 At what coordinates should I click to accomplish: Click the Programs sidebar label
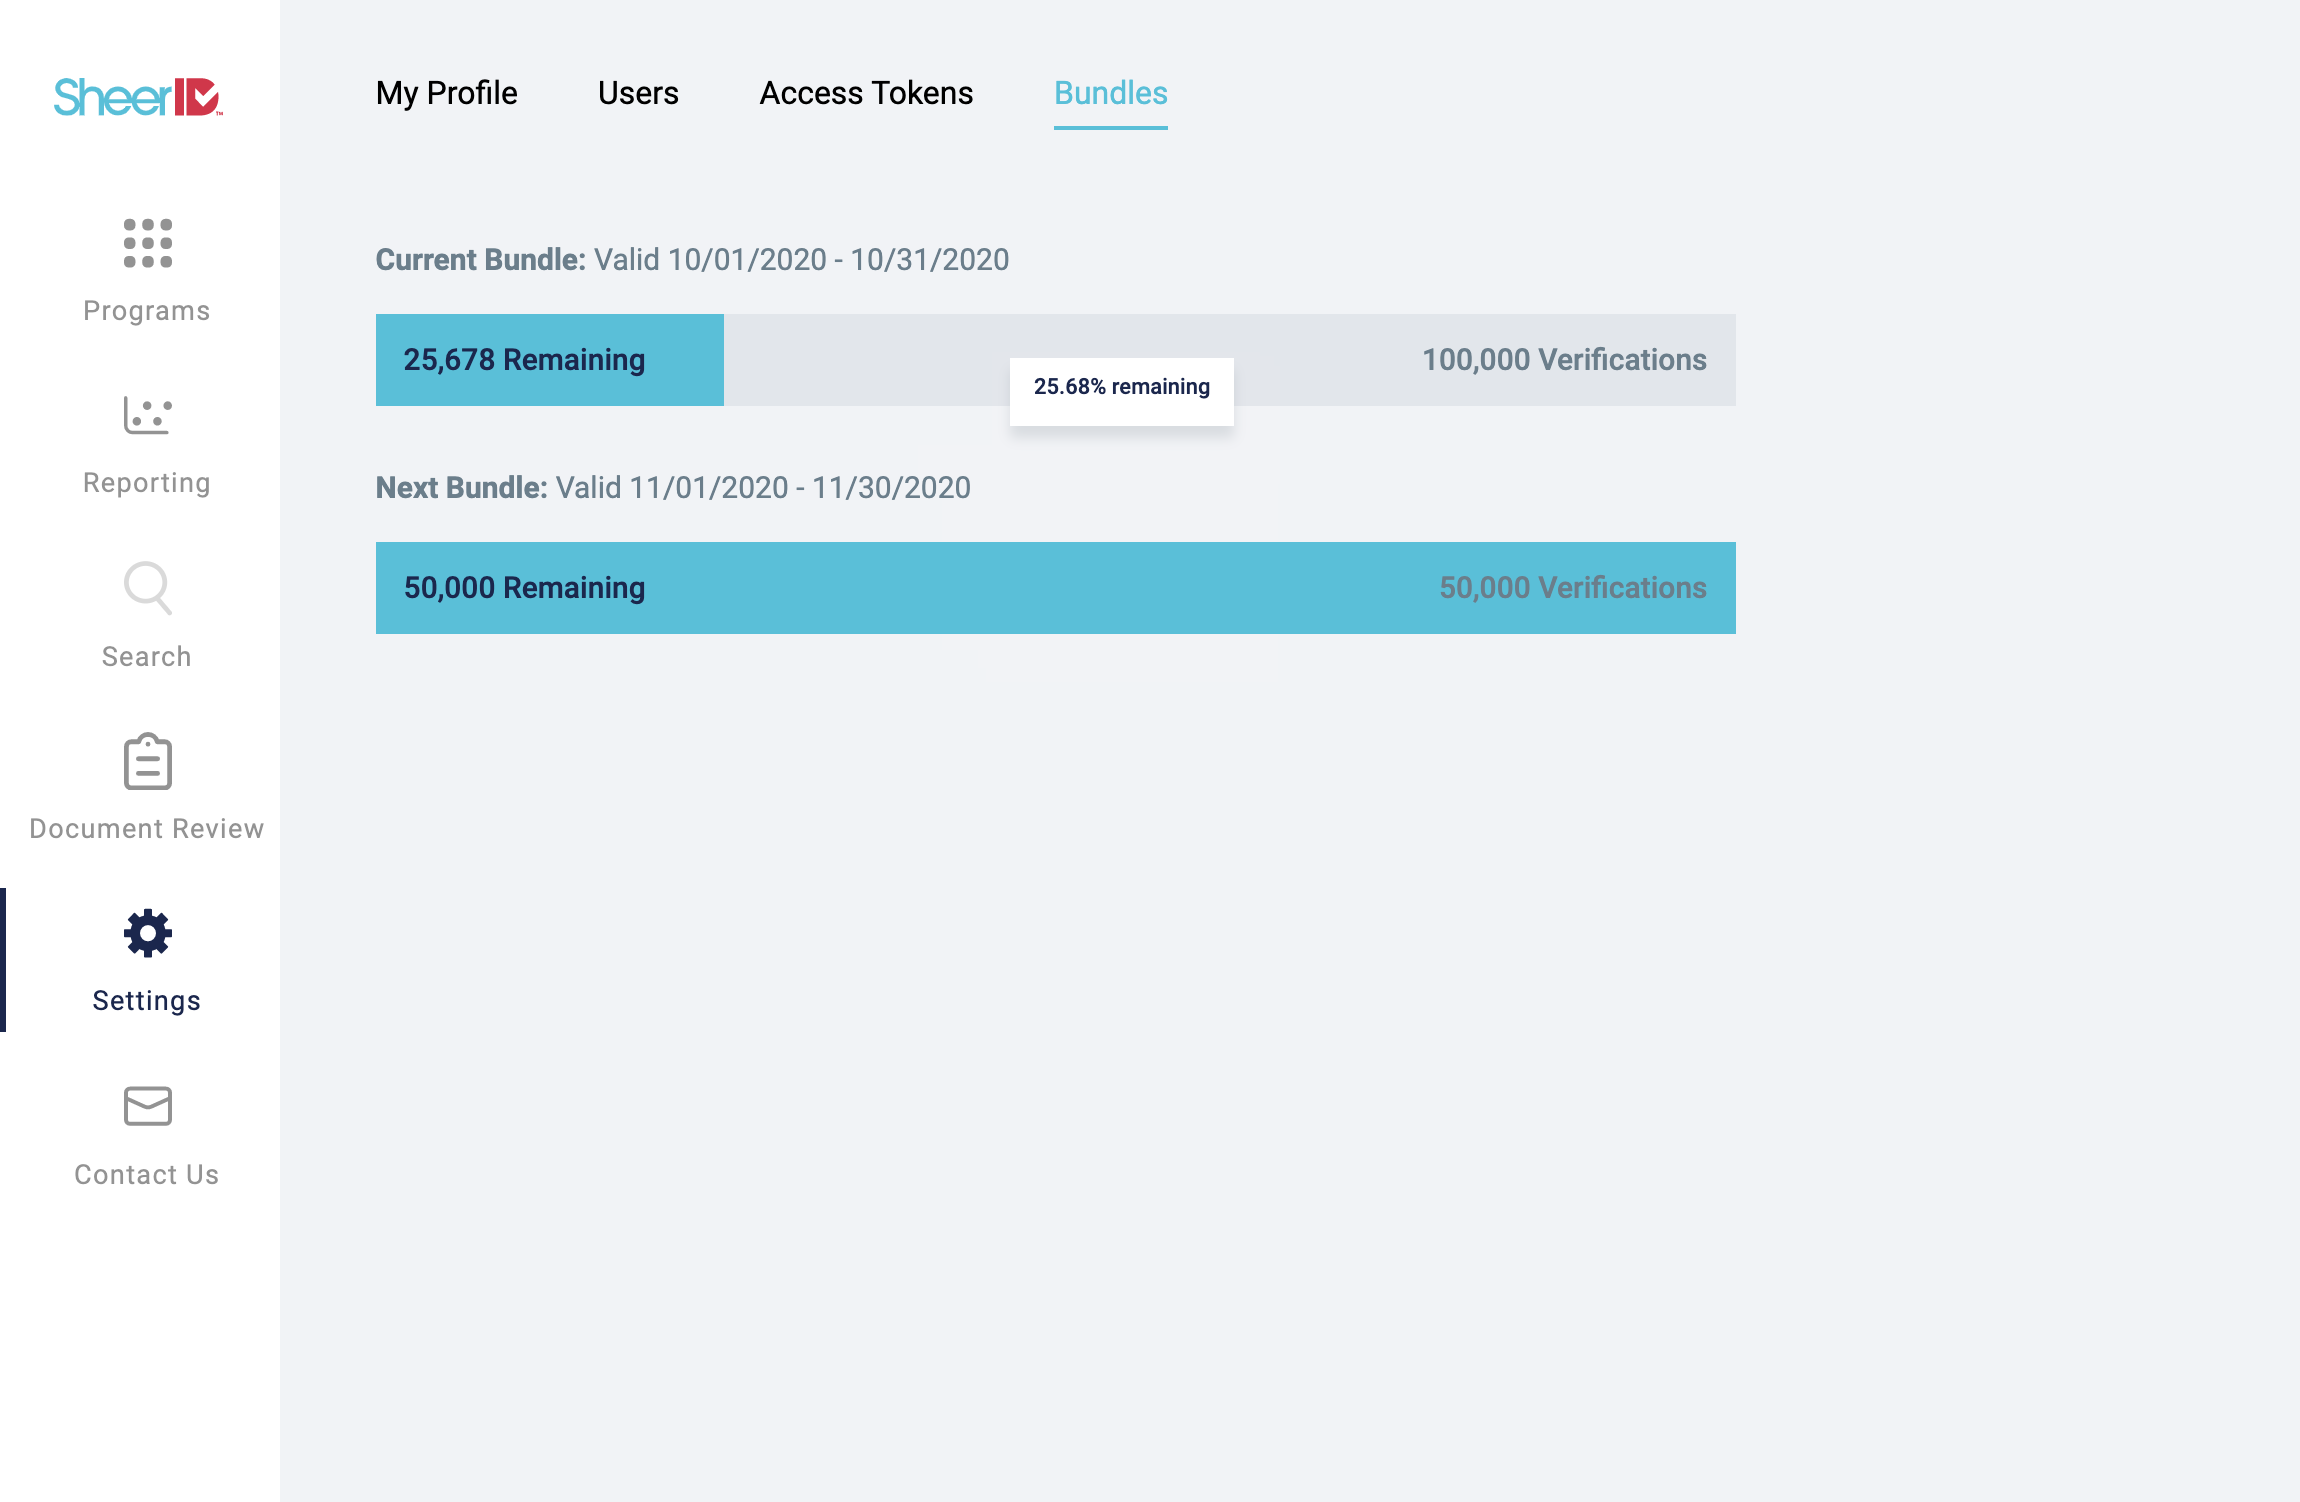147,311
